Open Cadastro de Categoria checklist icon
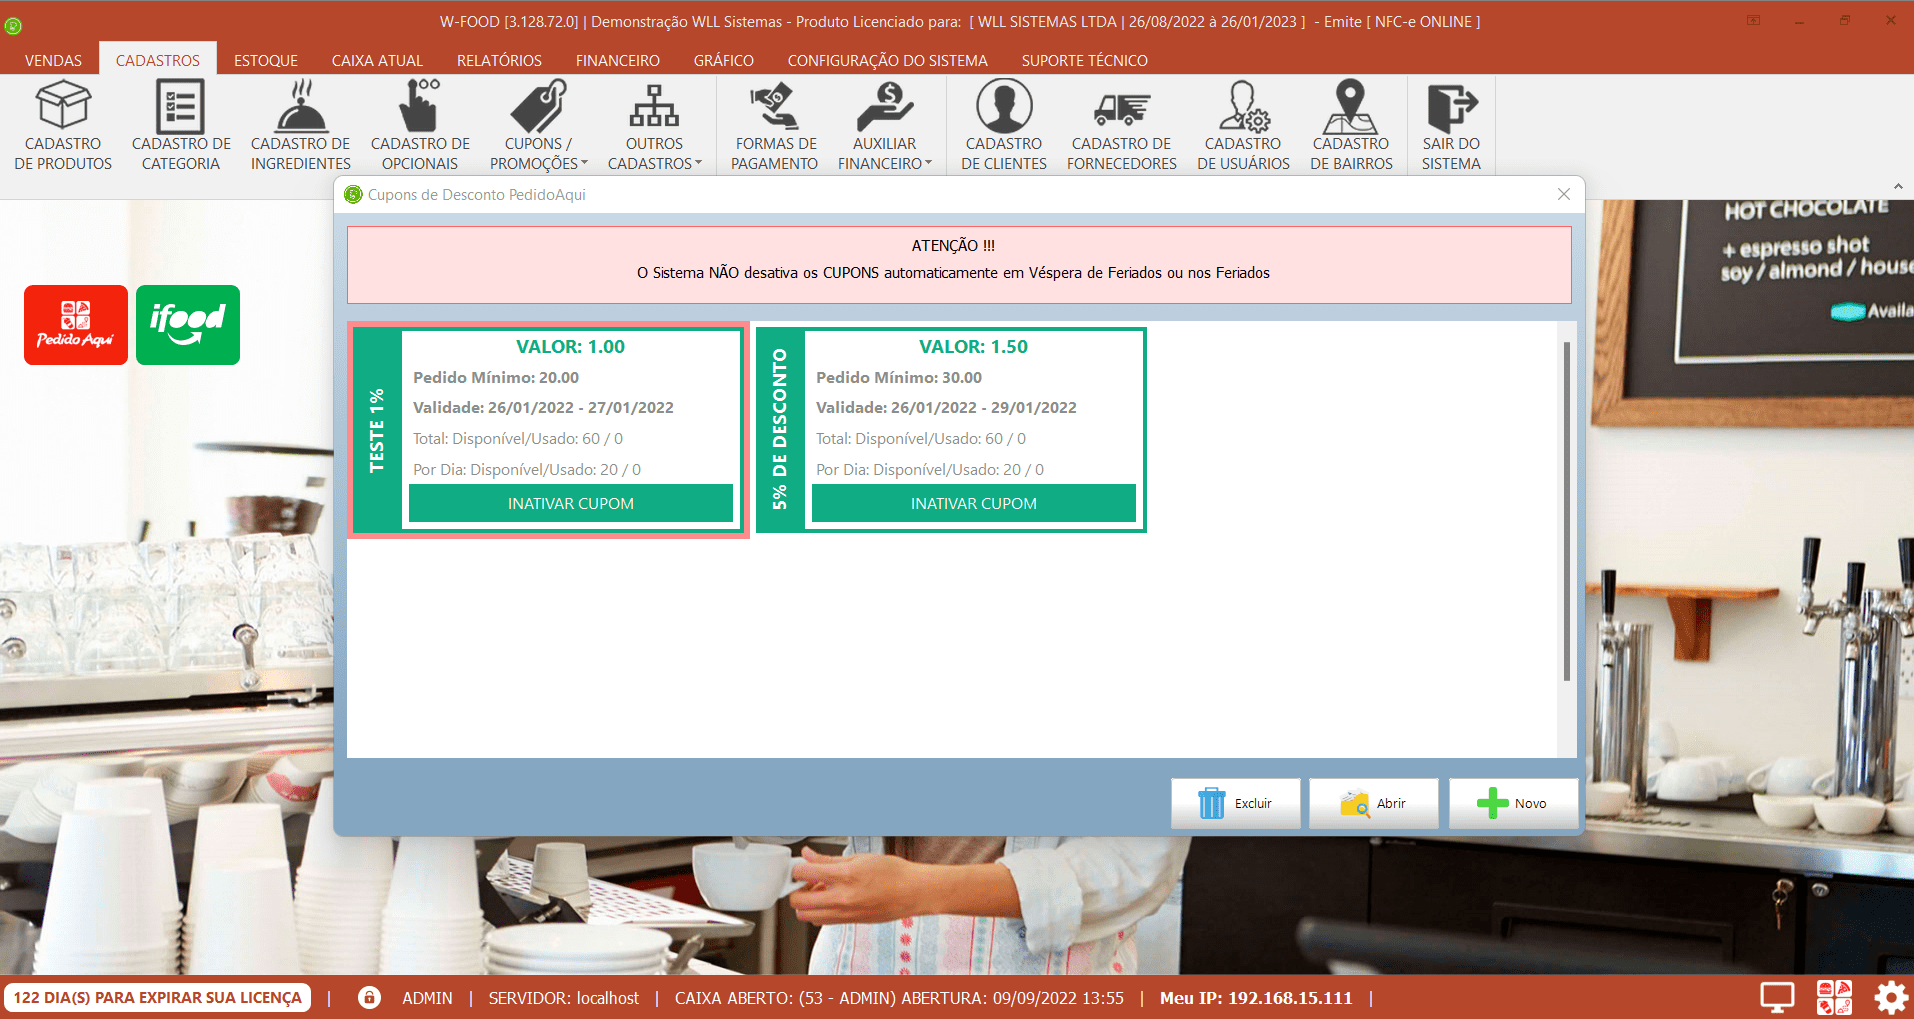Image resolution: width=1914 pixels, height=1019 pixels. [x=181, y=105]
